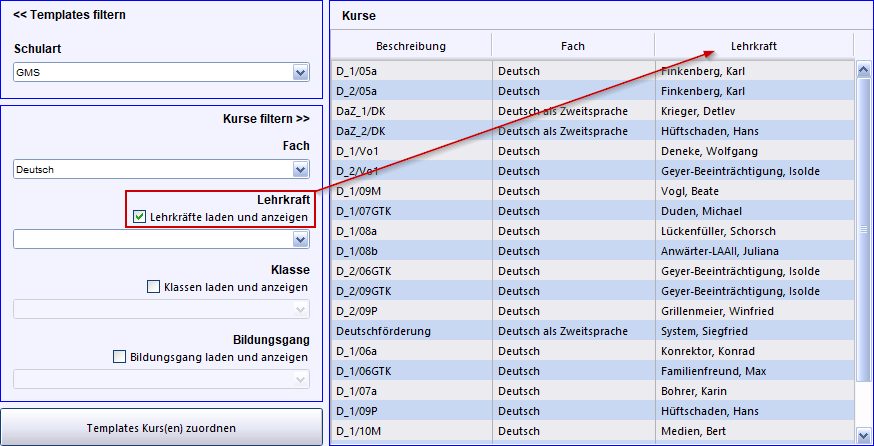Open the empty Lehrkraft dropdown
This screenshot has height=446, width=874.
[300, 239]
